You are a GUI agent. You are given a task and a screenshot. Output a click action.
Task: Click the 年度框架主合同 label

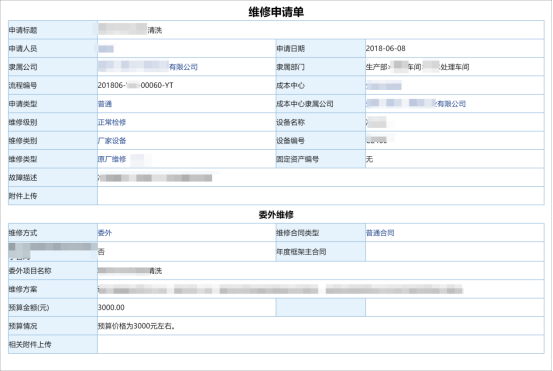301,251
